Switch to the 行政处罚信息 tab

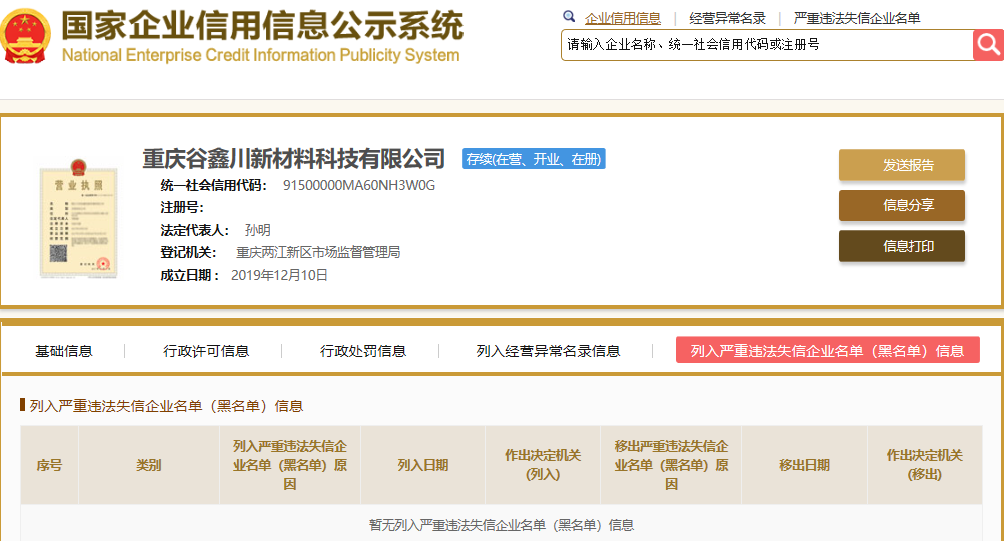(363, 351)
